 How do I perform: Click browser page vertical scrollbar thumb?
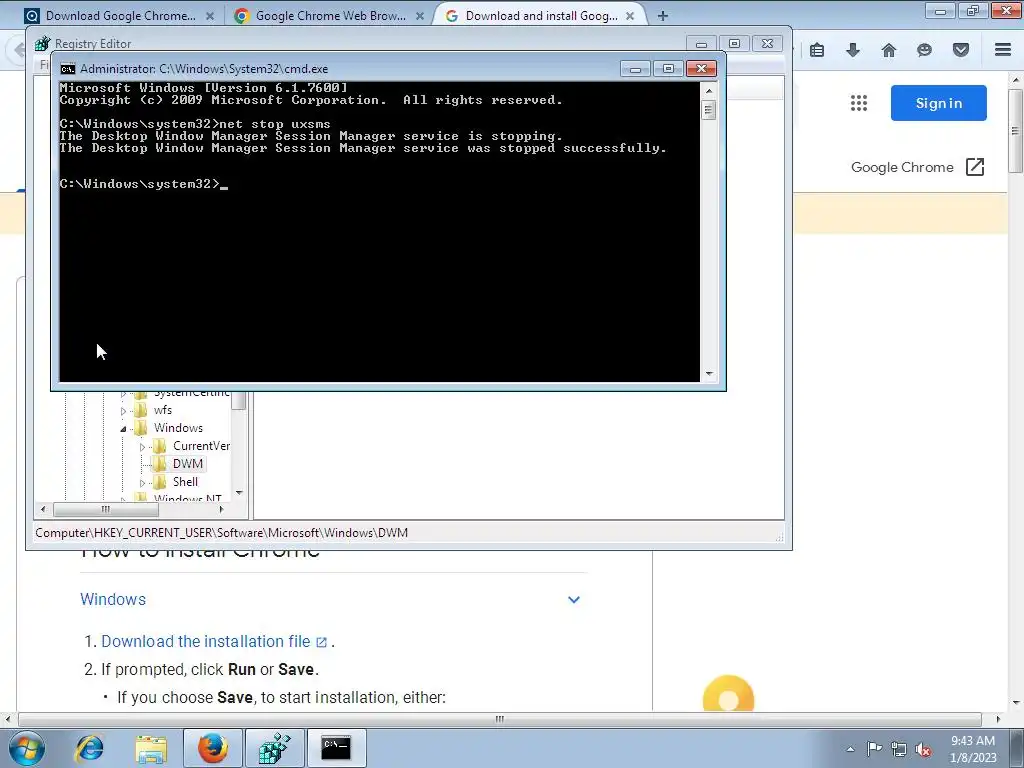coord(1015,131)
